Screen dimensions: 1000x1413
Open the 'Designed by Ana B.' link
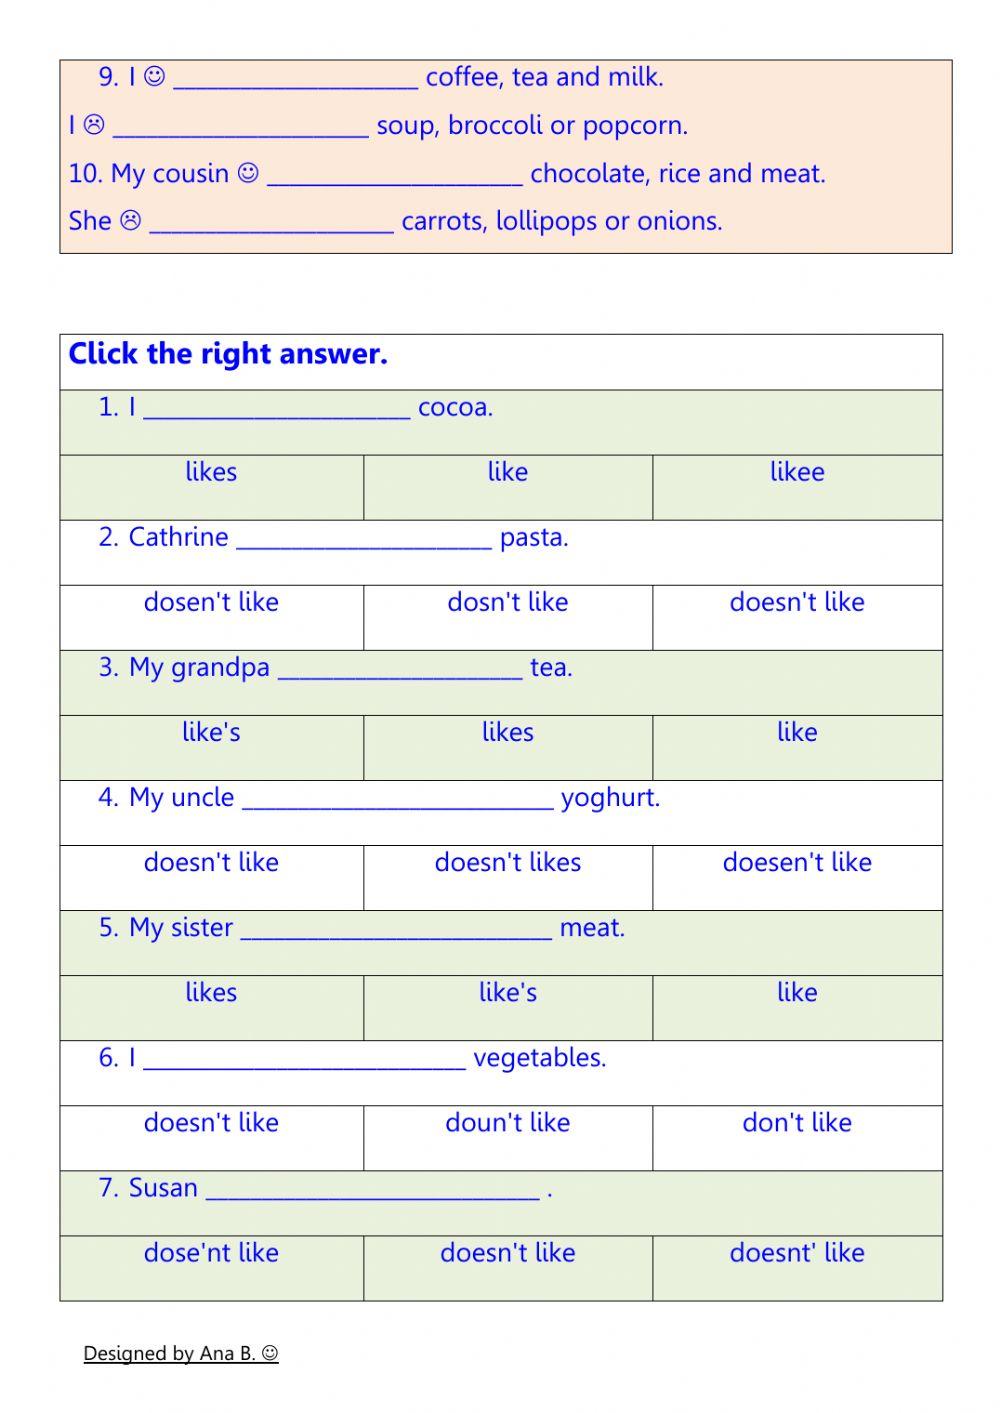coord(181,1354)
